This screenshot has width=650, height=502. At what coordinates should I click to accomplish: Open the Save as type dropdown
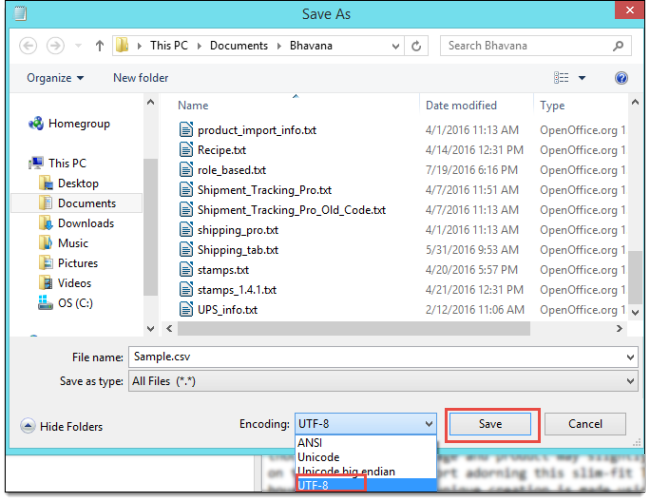[383, 381]
